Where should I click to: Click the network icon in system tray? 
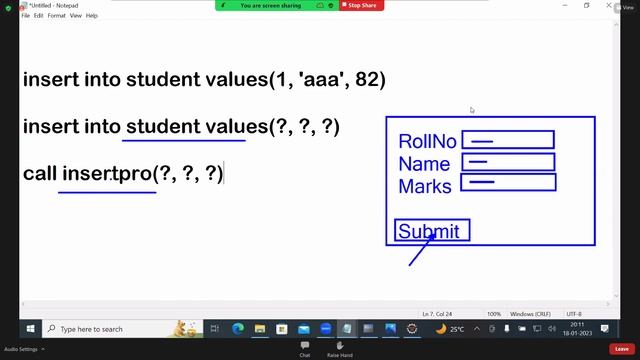[537, 329]
